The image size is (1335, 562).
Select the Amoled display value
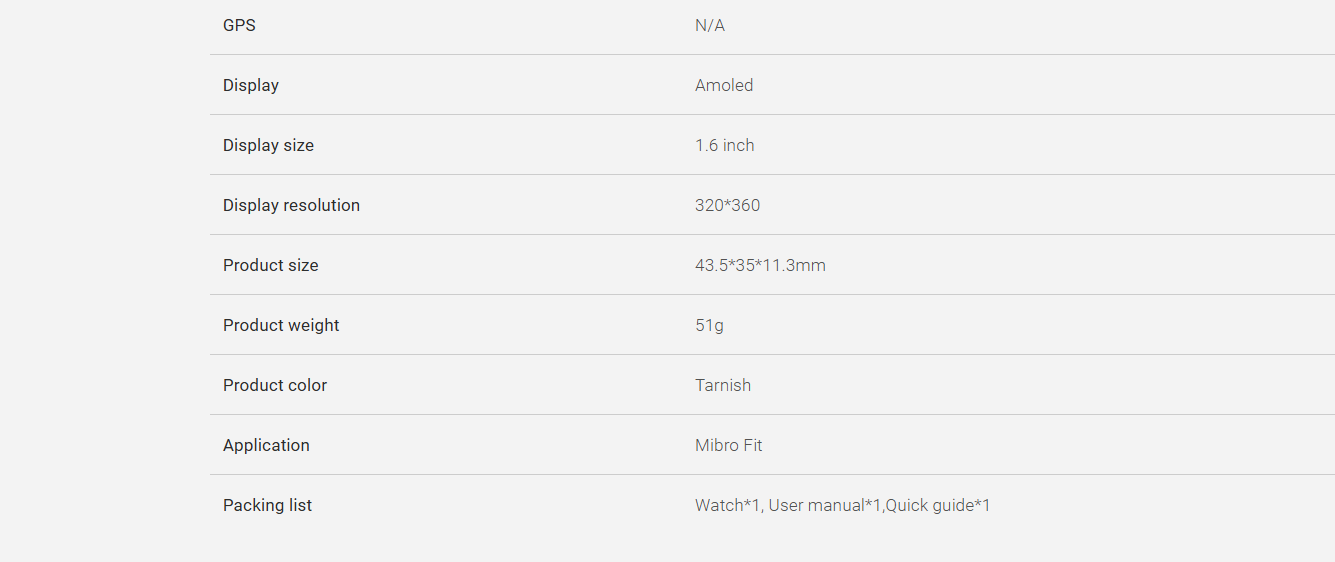coord(724,85)
